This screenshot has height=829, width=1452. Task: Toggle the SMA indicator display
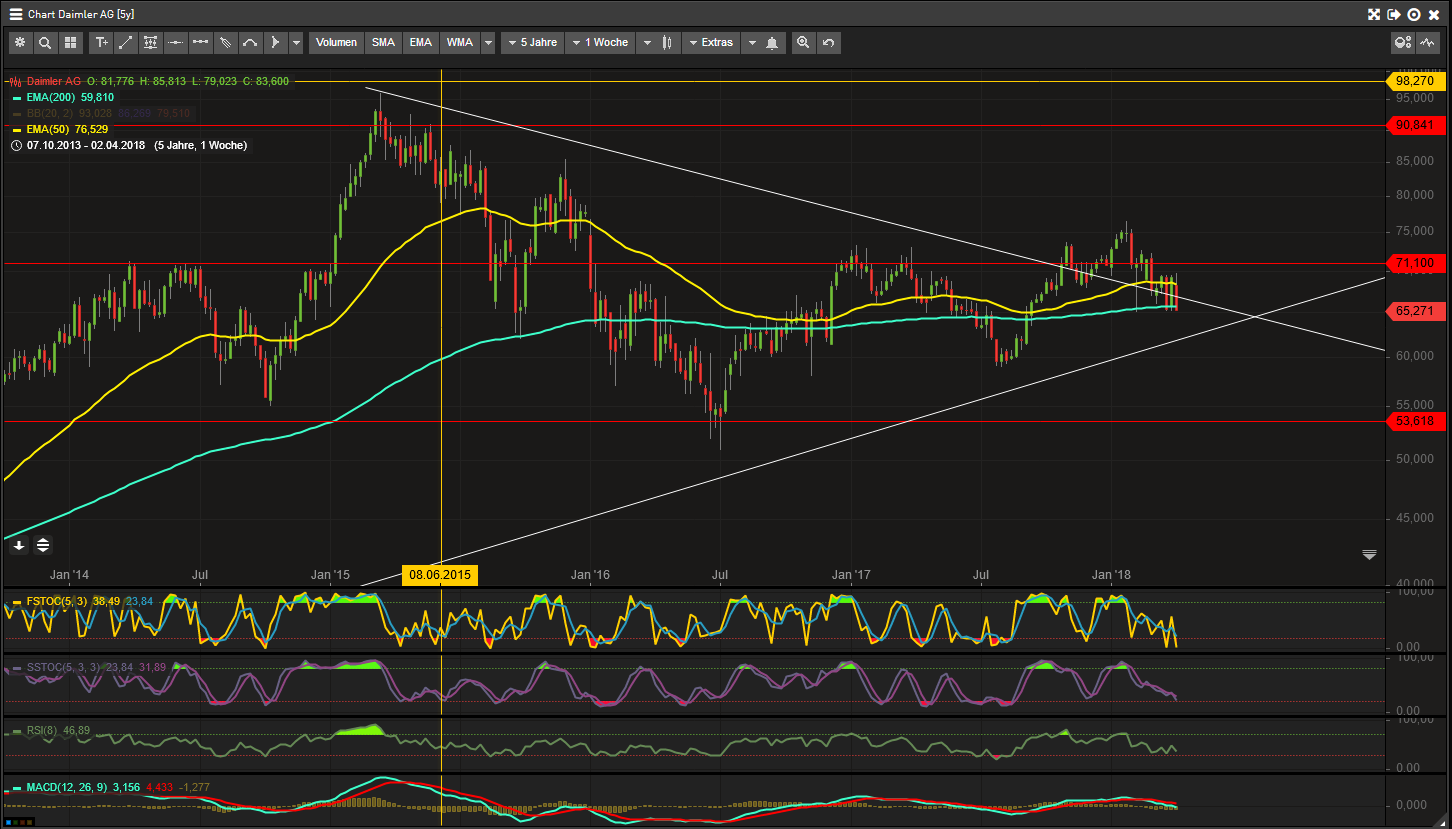coord(383,42)
